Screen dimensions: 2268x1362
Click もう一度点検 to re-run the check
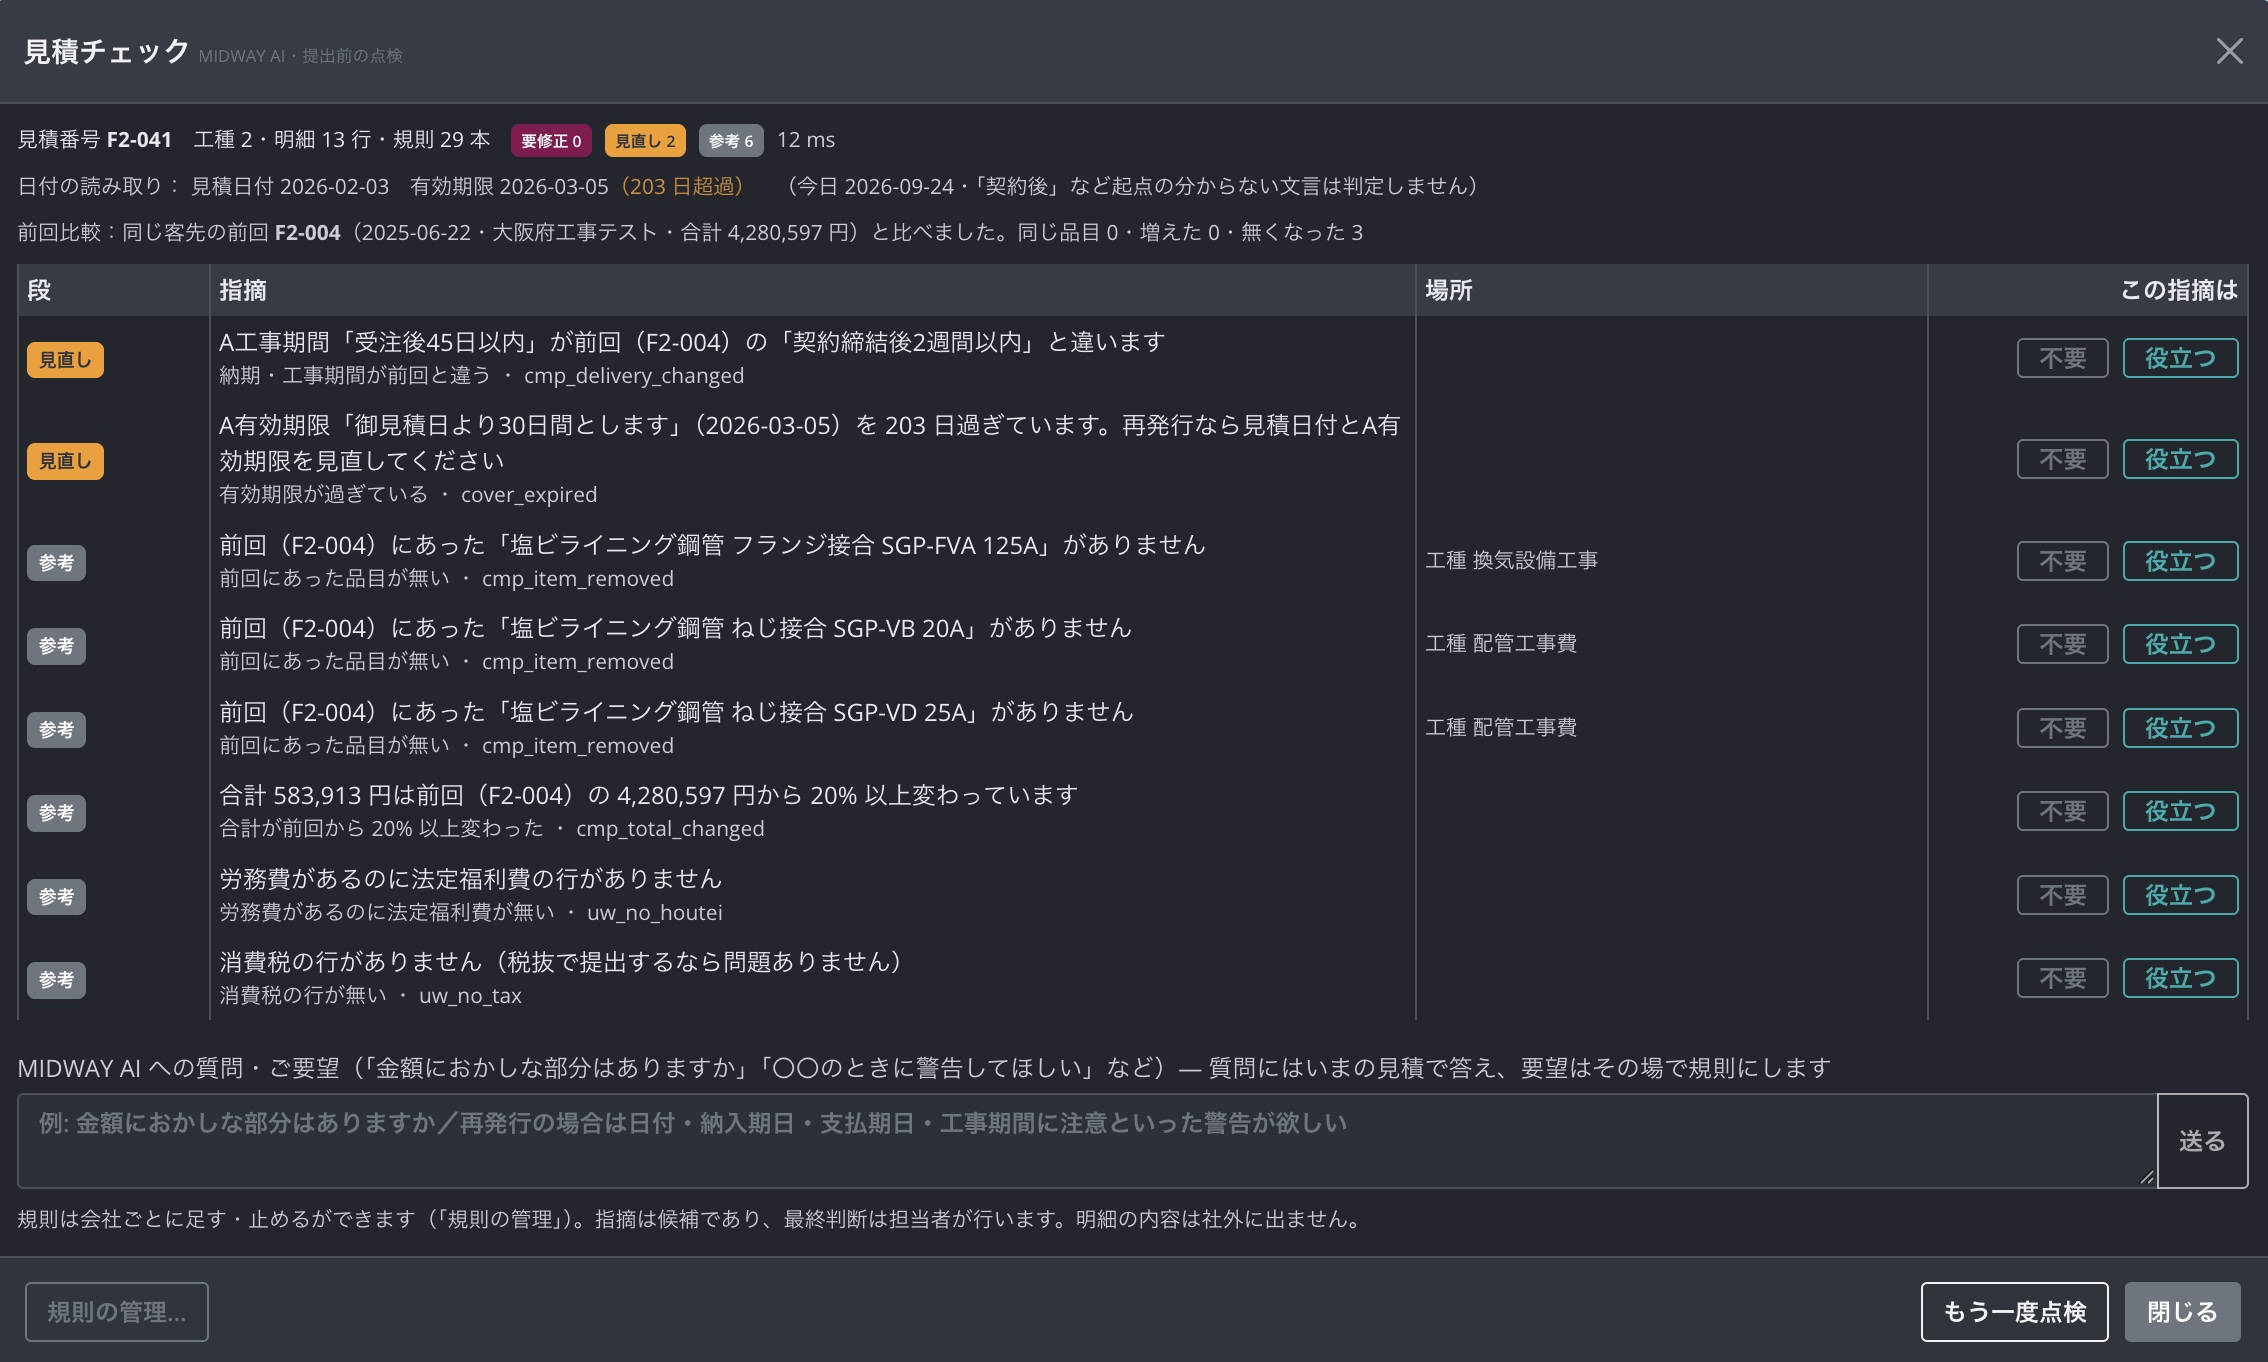click(x=2014, y=1311)
